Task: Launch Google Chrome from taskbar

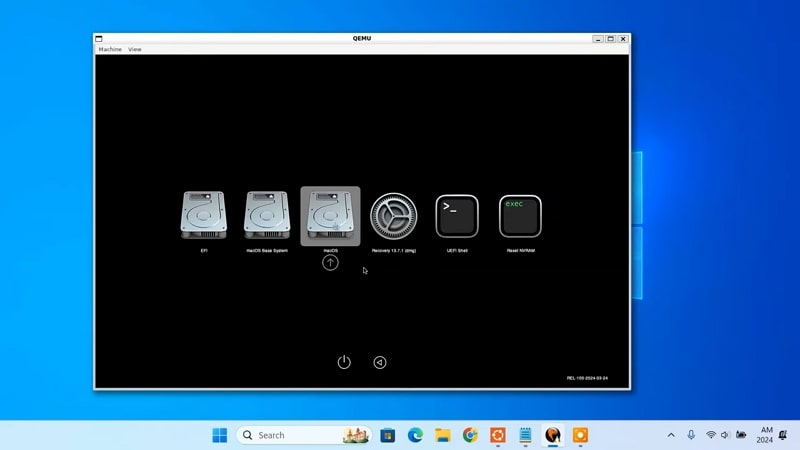Action: click(470, 435)
